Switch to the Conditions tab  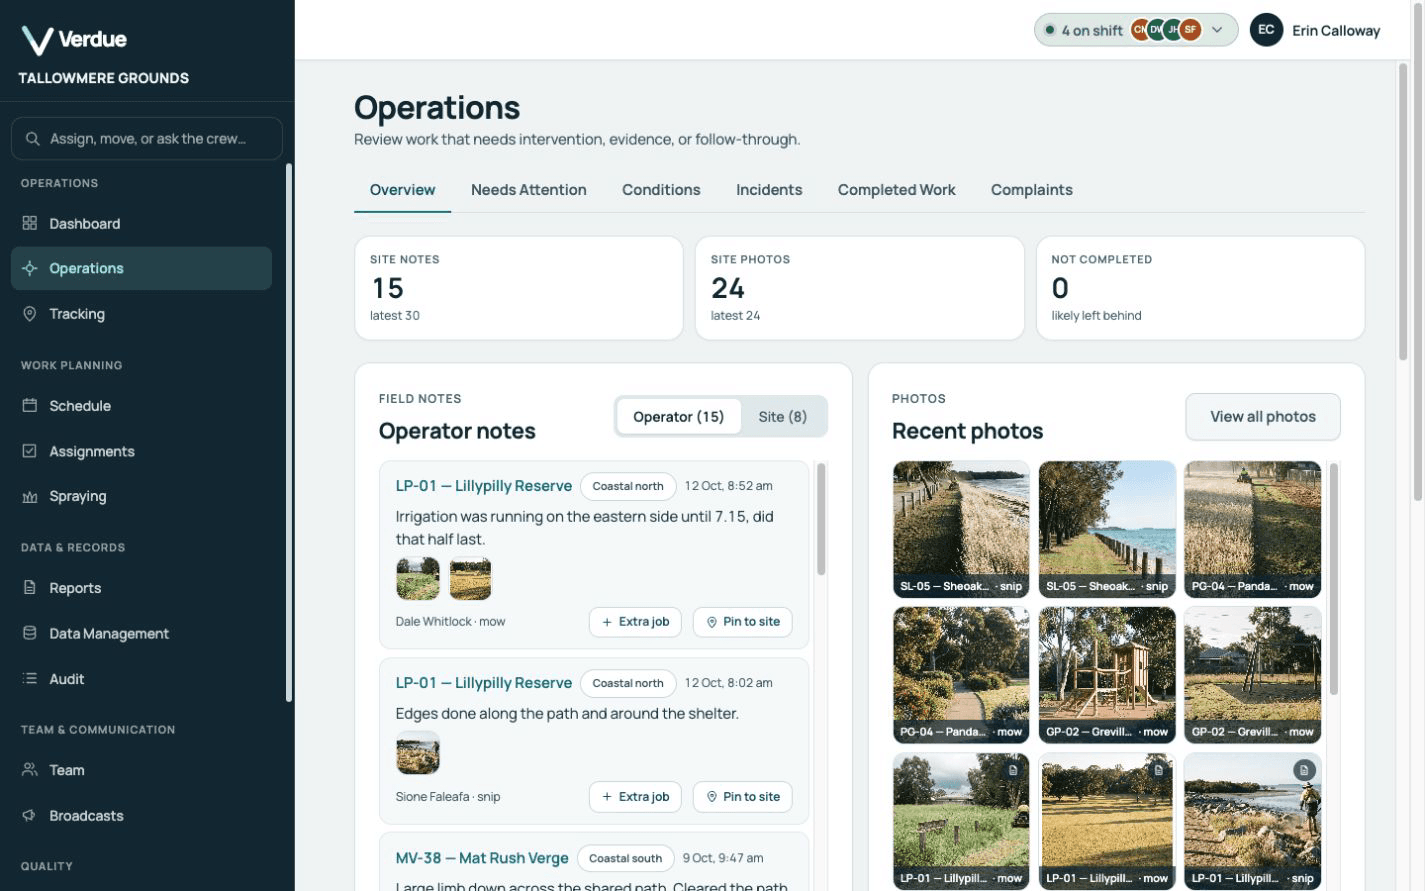tap(661, 190)
